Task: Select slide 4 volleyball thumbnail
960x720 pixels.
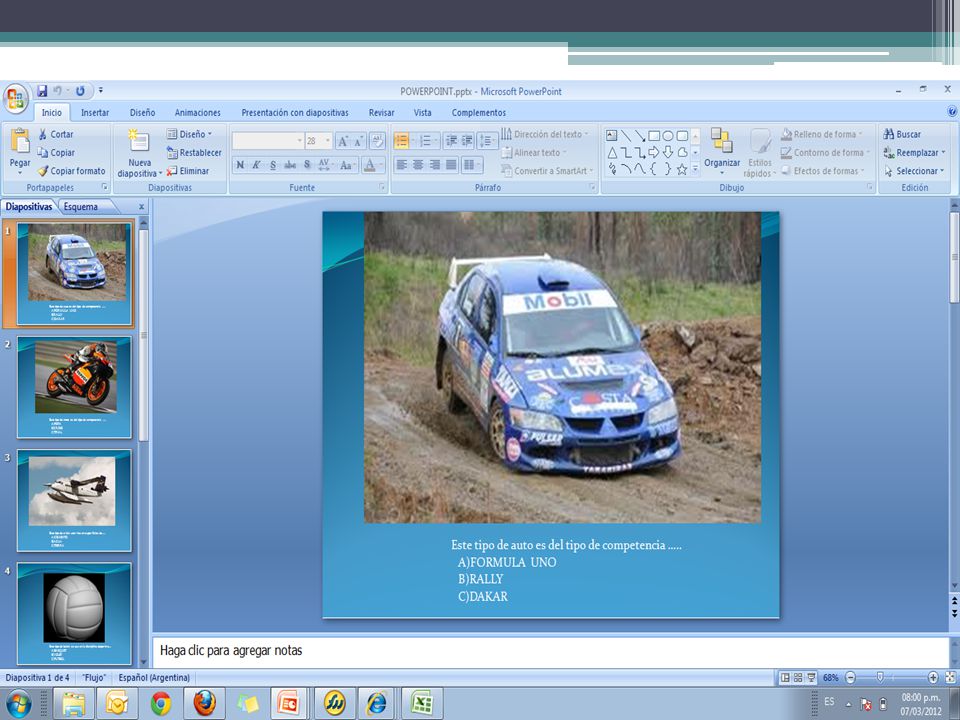Action: click(x=74, y=613)
